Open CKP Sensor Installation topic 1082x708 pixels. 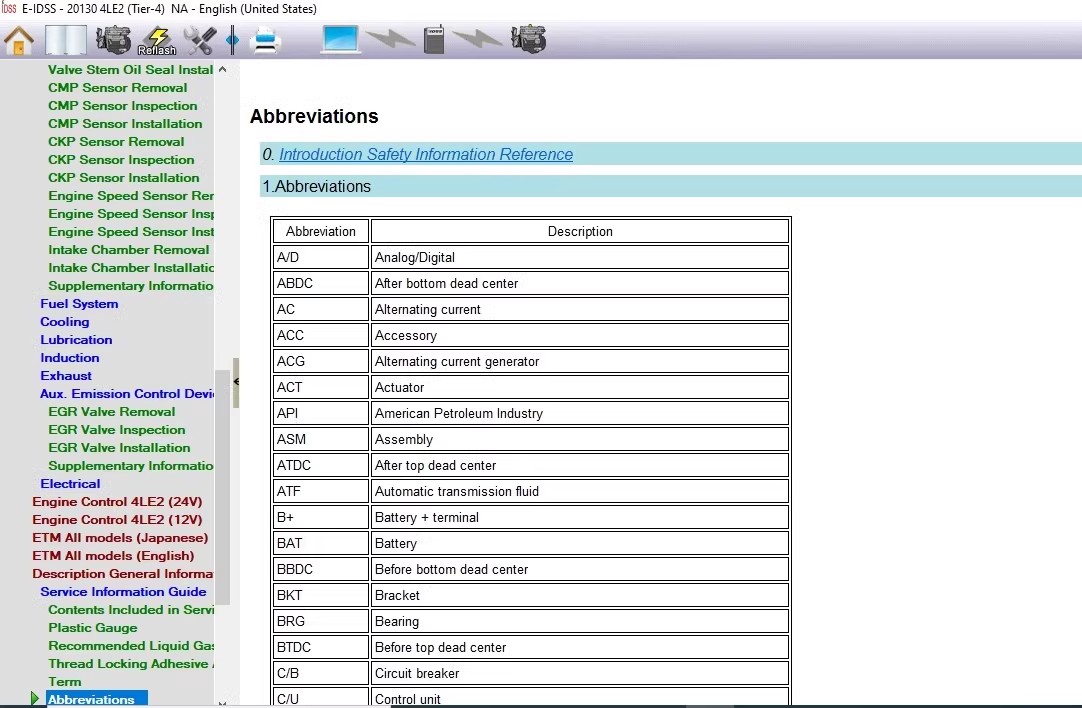[124, 177]
